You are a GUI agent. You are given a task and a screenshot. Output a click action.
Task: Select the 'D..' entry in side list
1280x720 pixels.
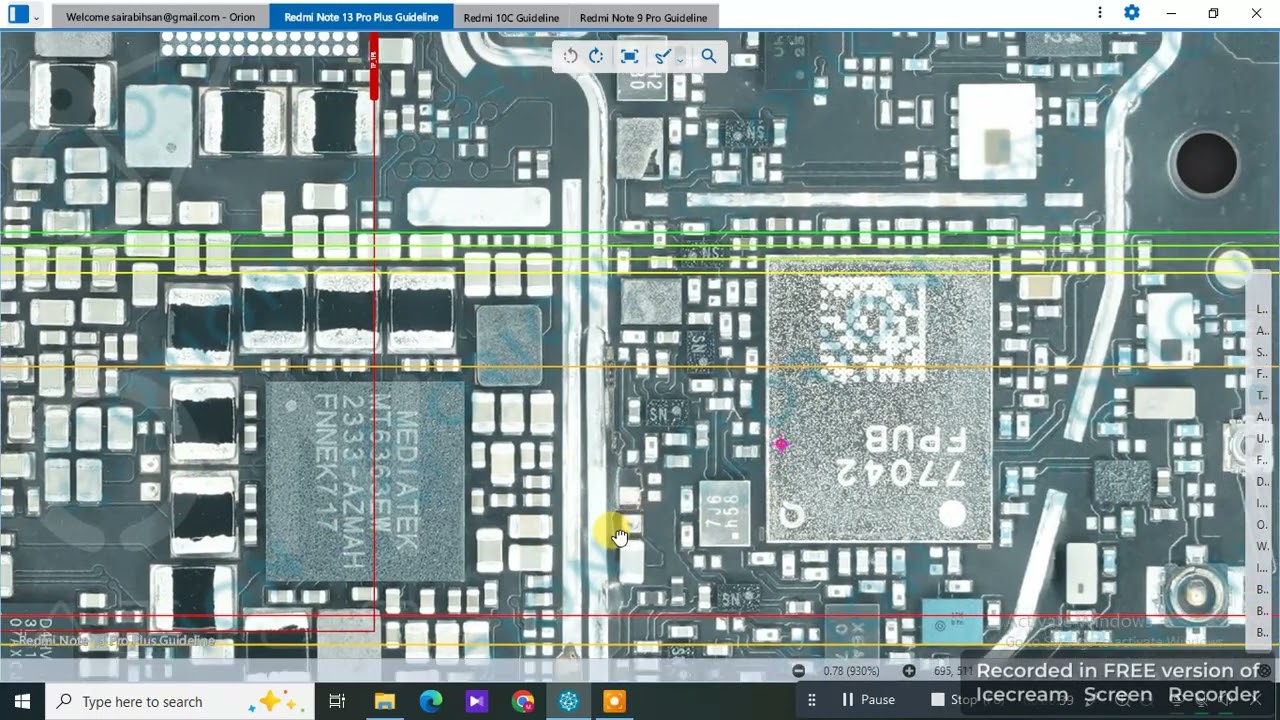point(1262,482)
